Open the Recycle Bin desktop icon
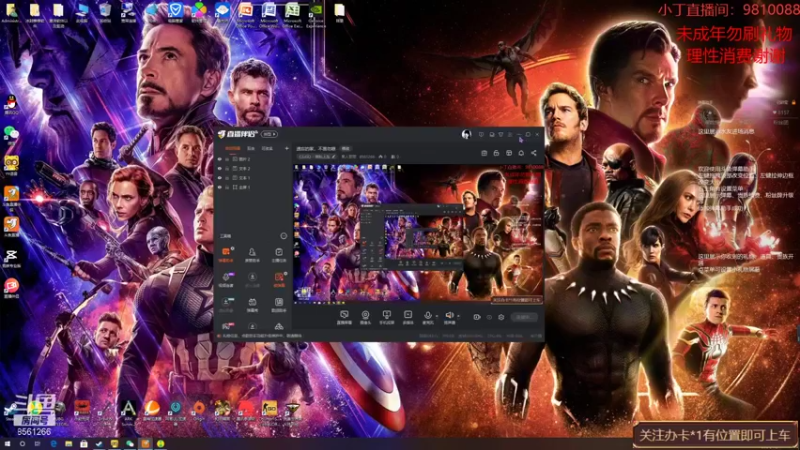 coord(105,13)
